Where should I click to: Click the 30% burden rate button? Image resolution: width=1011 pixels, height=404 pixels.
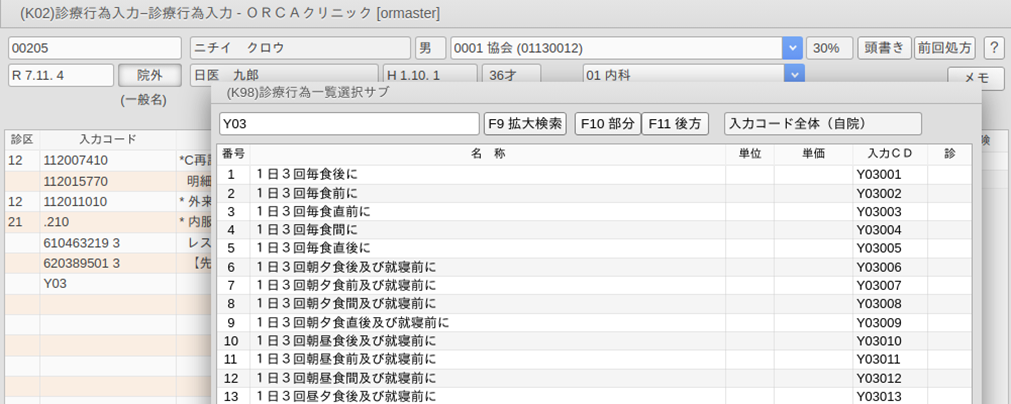pyautogui.click(x=830, y=48)
